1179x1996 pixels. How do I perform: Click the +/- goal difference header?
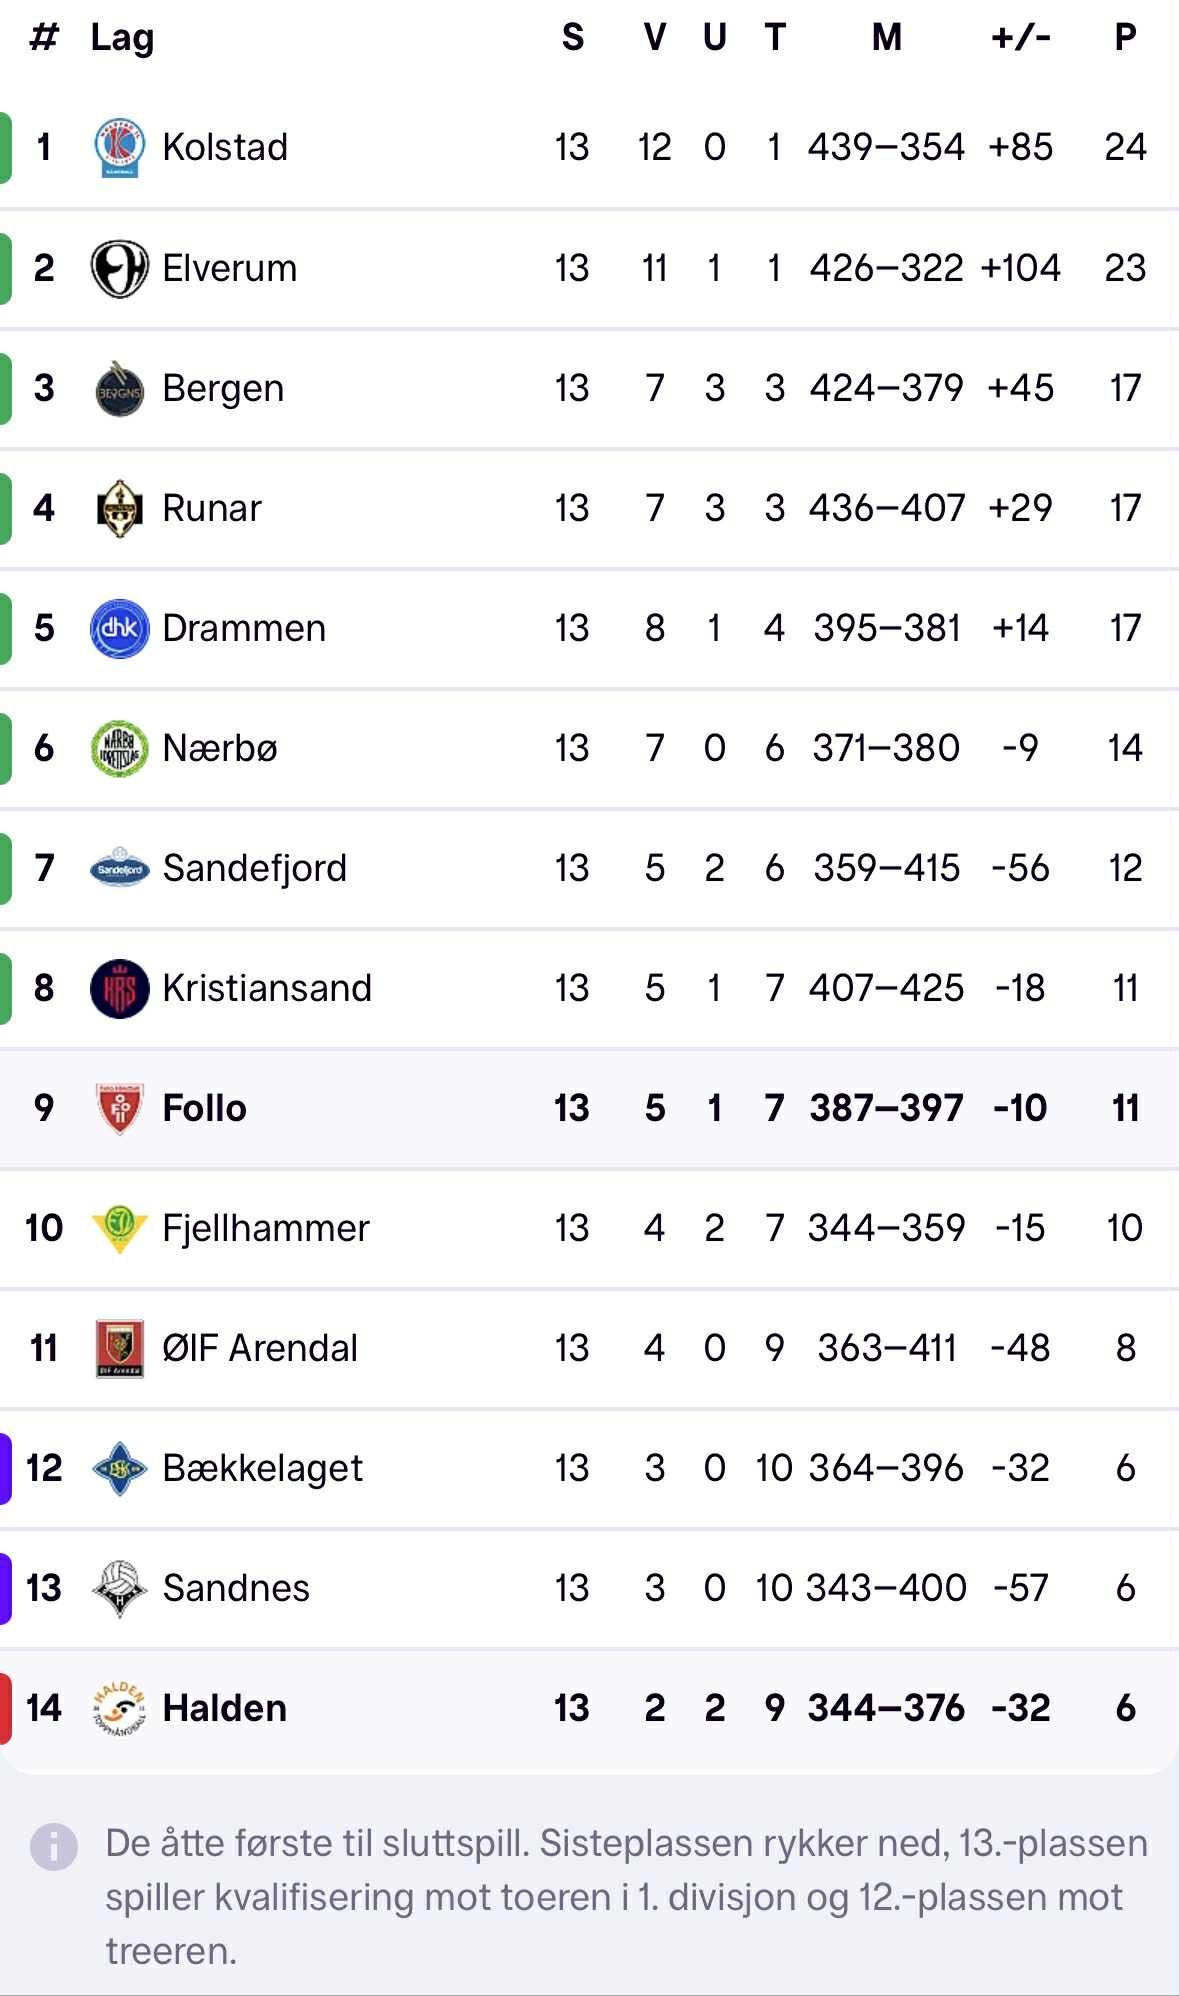point(1020,38)
